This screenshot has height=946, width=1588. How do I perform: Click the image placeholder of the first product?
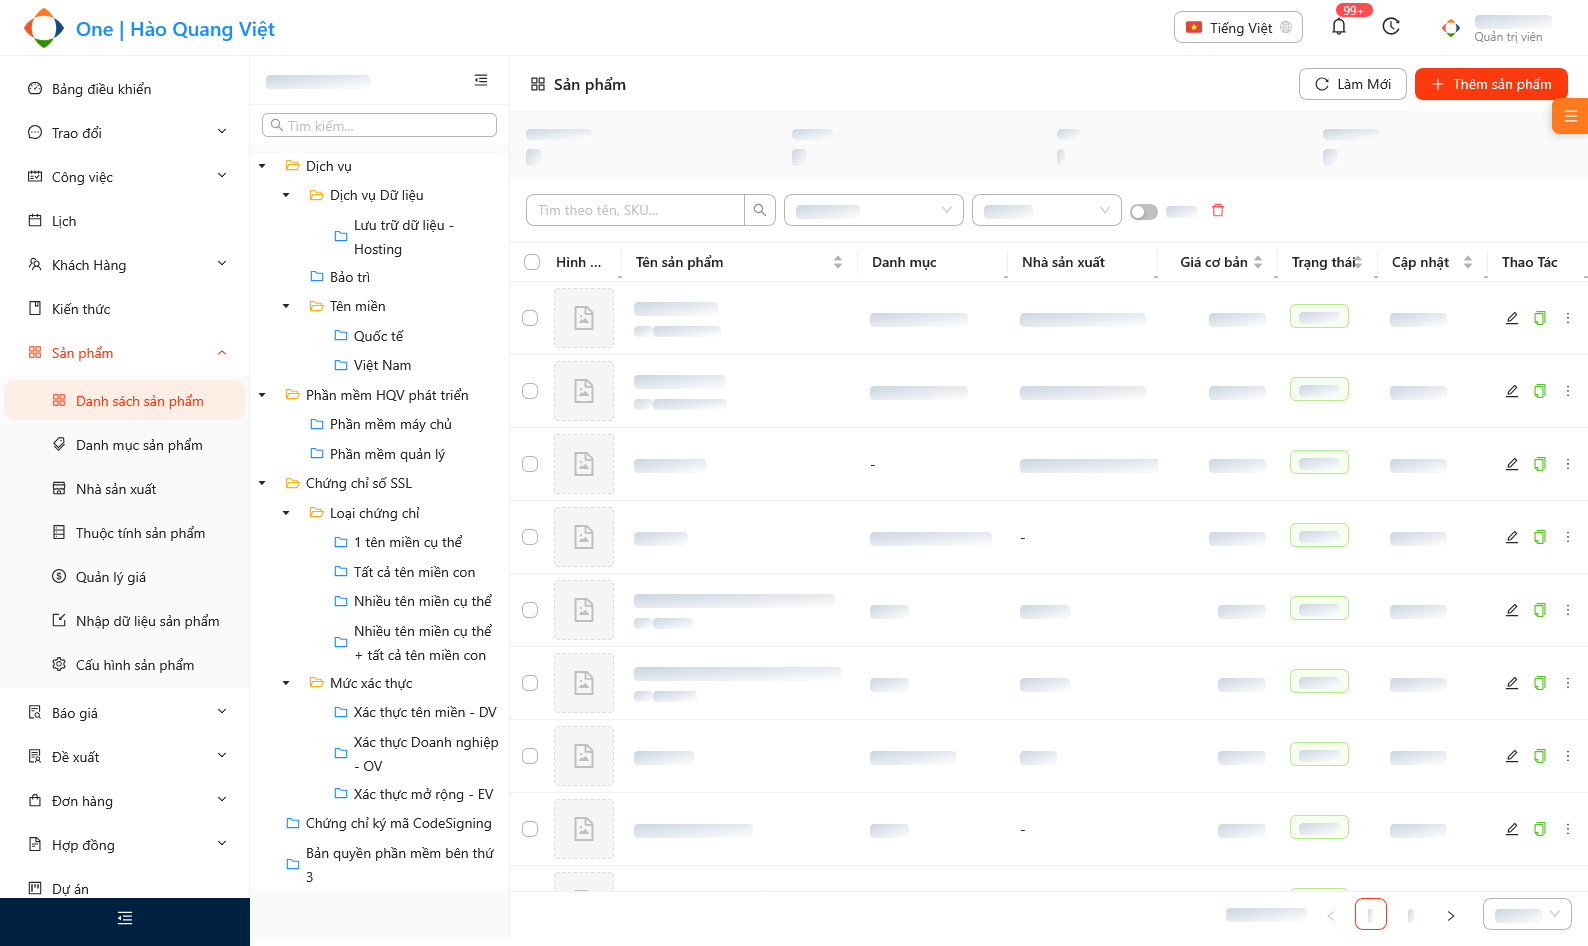(x=584, y=318)
